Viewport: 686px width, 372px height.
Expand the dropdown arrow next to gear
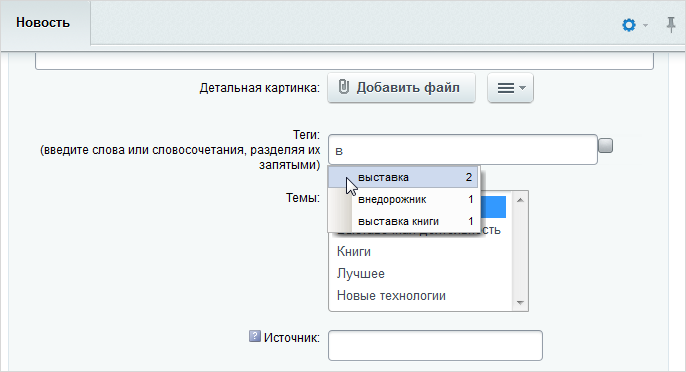[645, 26]
